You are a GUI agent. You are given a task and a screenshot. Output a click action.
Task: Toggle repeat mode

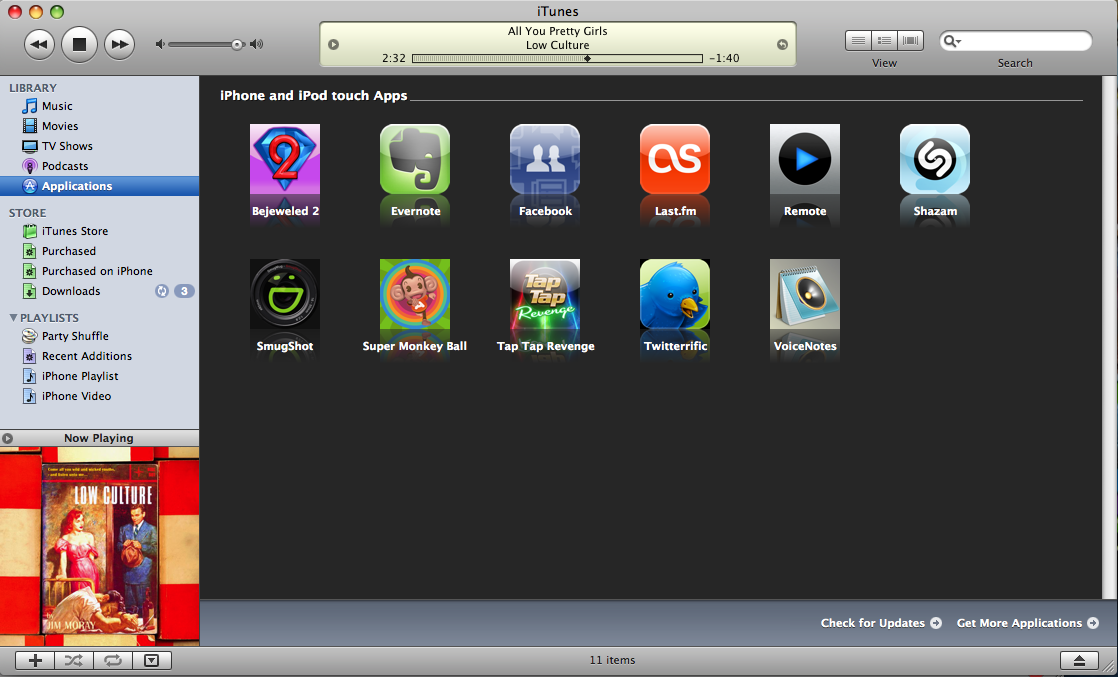(113, 661)
